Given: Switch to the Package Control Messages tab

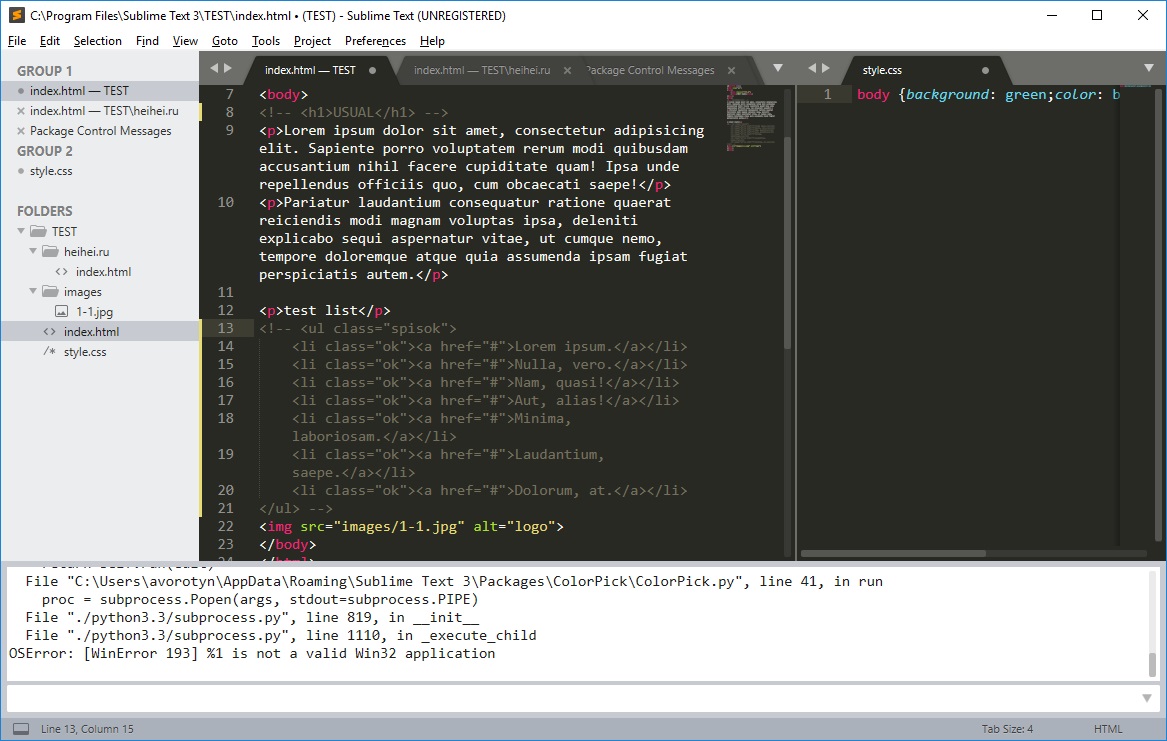Looking at the screenshot, I should (x=652, y=70).
